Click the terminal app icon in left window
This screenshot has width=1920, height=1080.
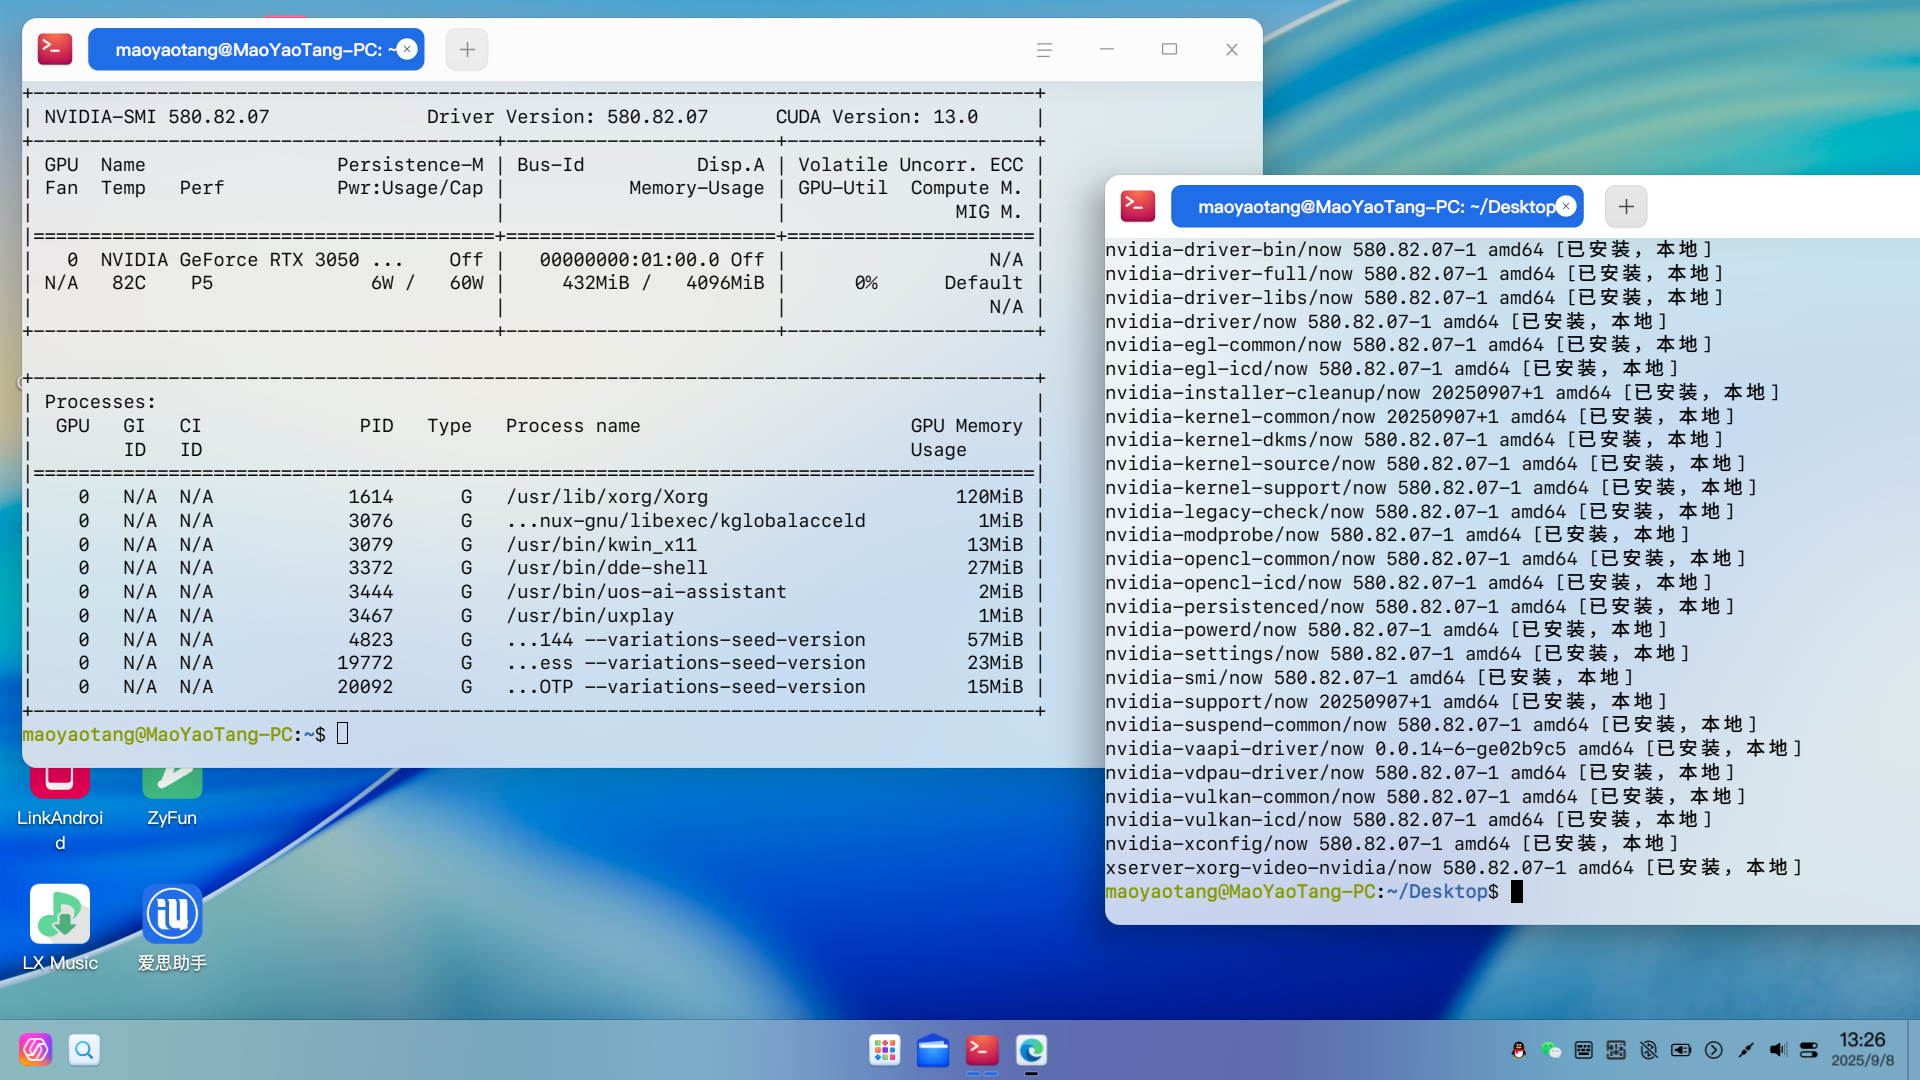(x=55, y=49)
